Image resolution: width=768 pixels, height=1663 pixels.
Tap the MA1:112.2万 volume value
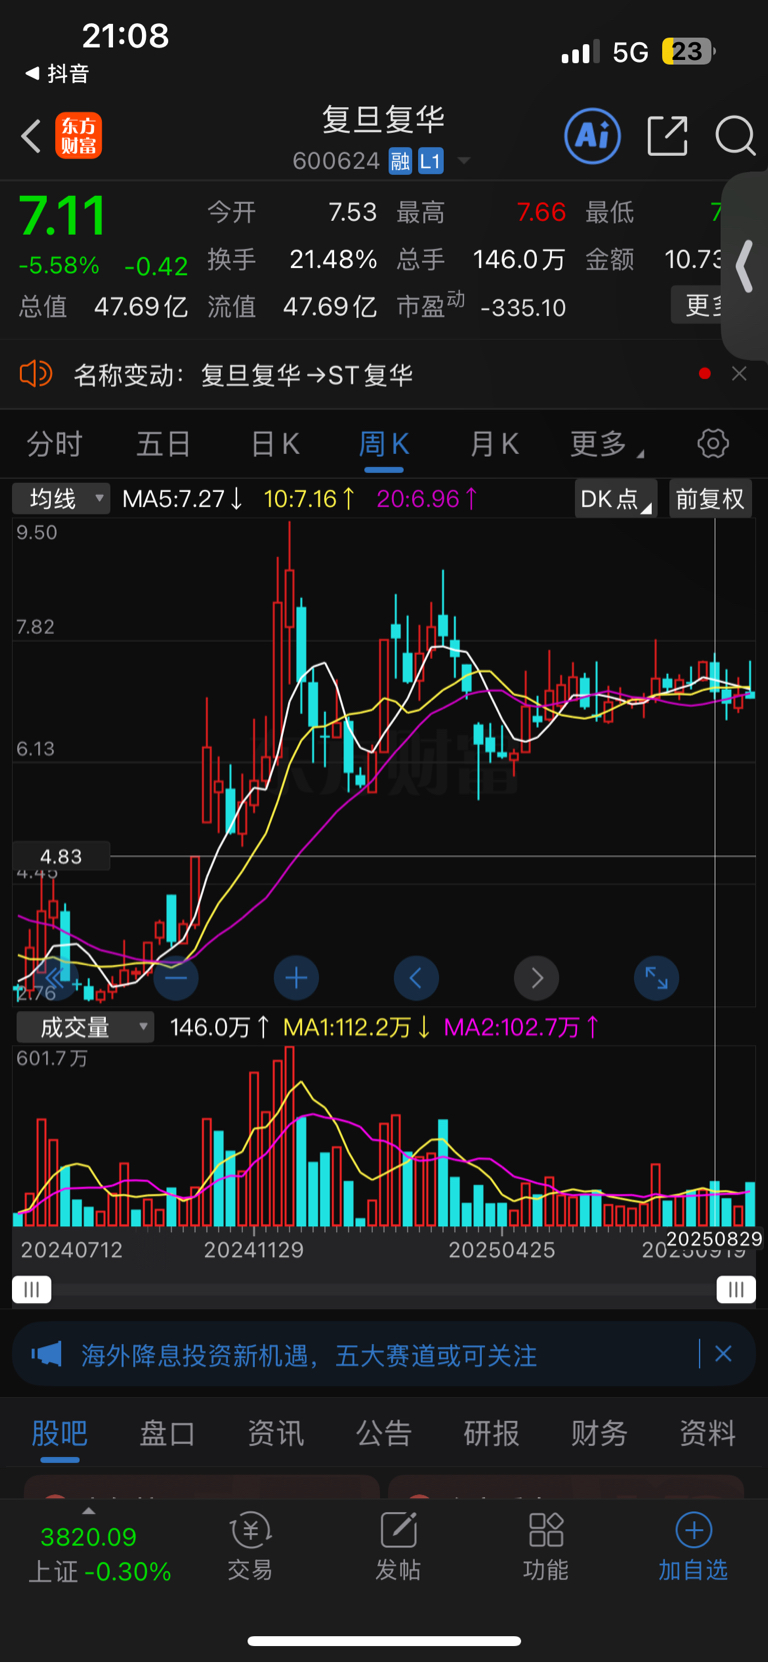click(357, 1027)
